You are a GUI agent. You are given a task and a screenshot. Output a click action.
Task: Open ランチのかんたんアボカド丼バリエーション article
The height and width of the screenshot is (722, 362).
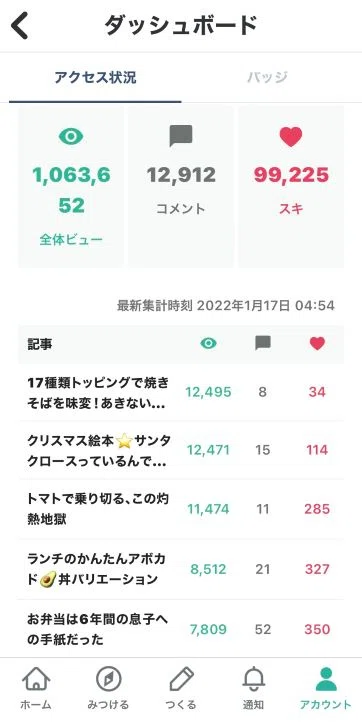[181, 569]
